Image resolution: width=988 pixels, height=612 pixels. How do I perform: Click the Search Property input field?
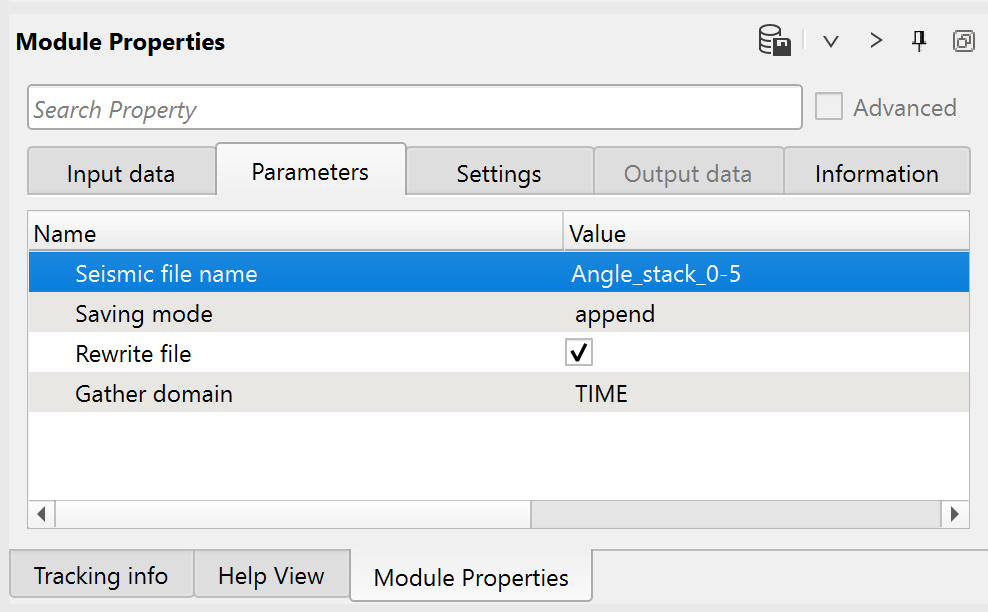414,108
